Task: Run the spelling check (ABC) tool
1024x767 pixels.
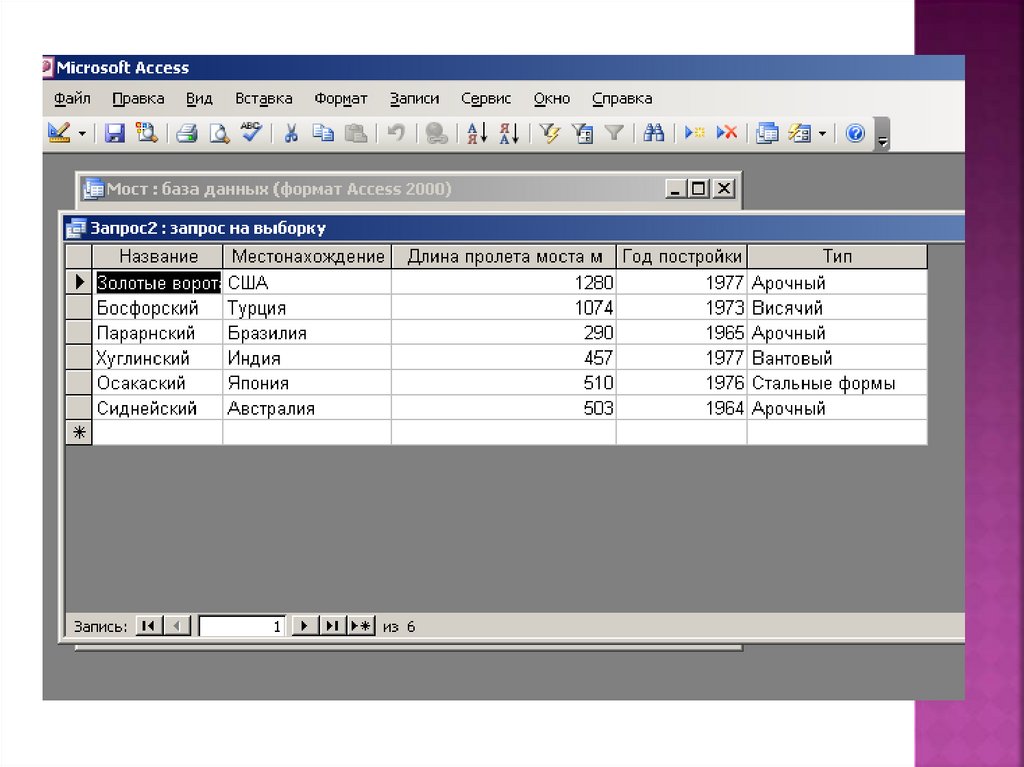Action: click(x=250, y=133)
